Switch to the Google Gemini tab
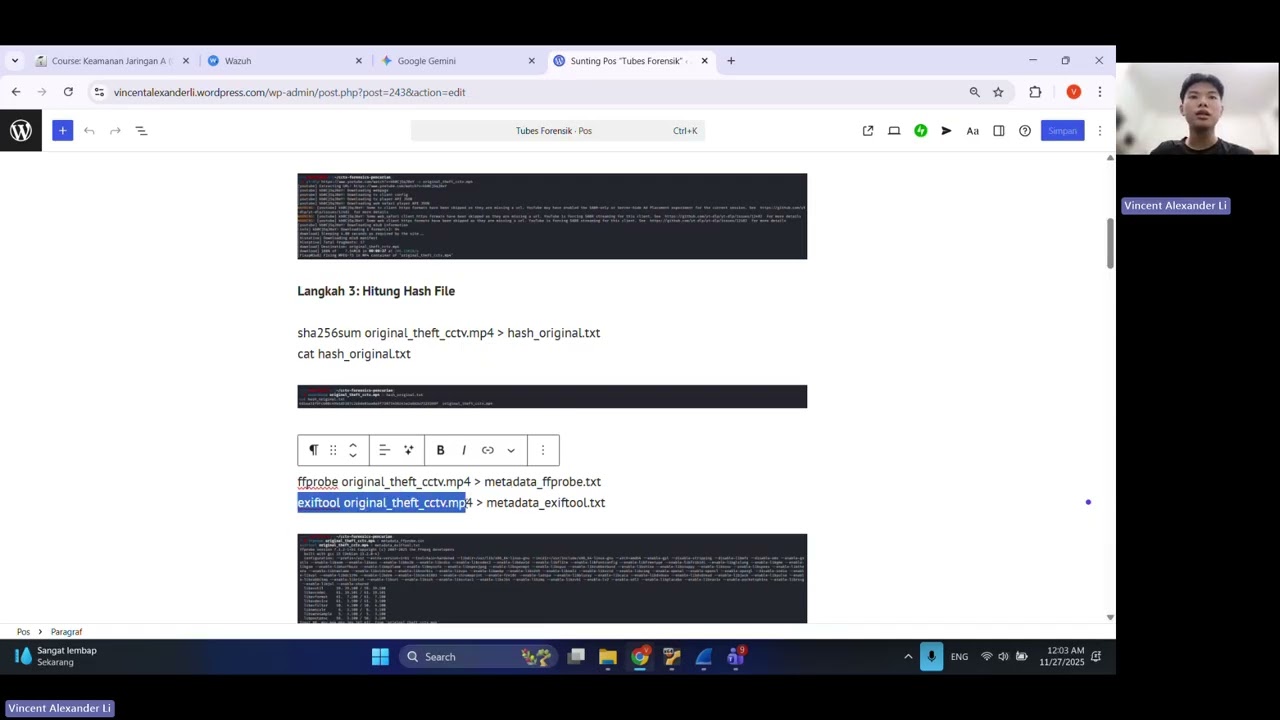The width and height of the screenshot is (1280, 720). [455, 61]
